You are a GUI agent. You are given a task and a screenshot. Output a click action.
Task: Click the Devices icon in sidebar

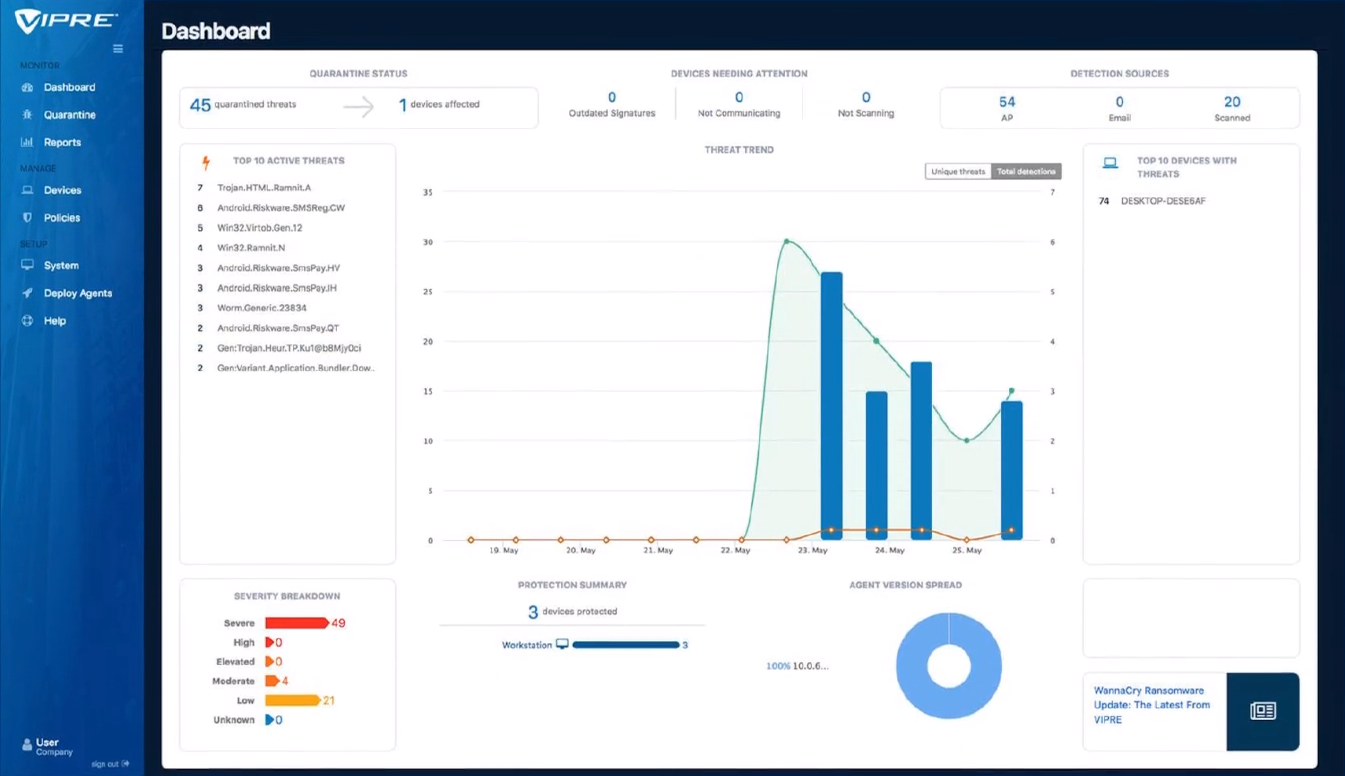coord(27,190)
